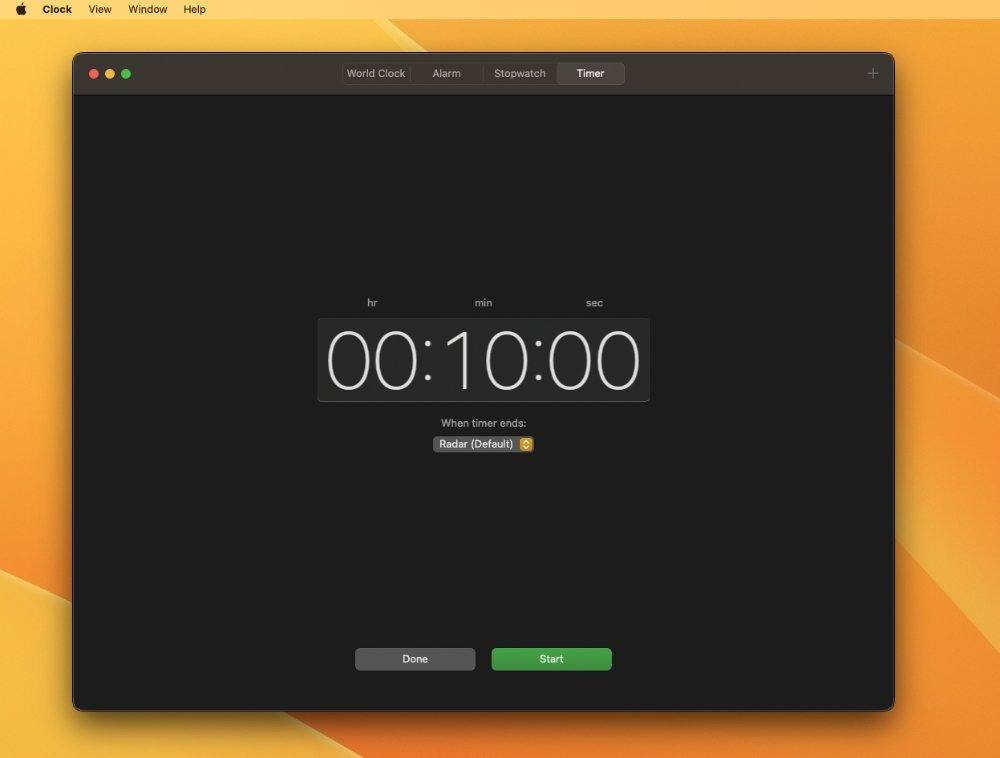Open the Help menu
The width and height of the screenshot is (1000, 758).
pos(194,9)
